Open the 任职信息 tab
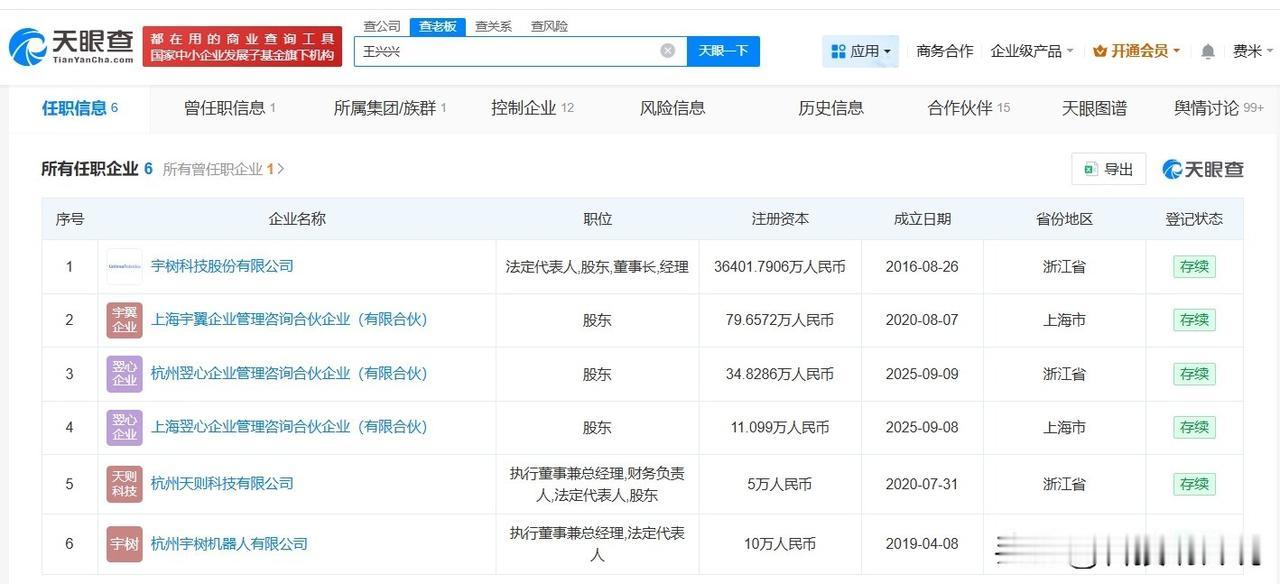The image size is (1280, 584). (x=80, y=108)
